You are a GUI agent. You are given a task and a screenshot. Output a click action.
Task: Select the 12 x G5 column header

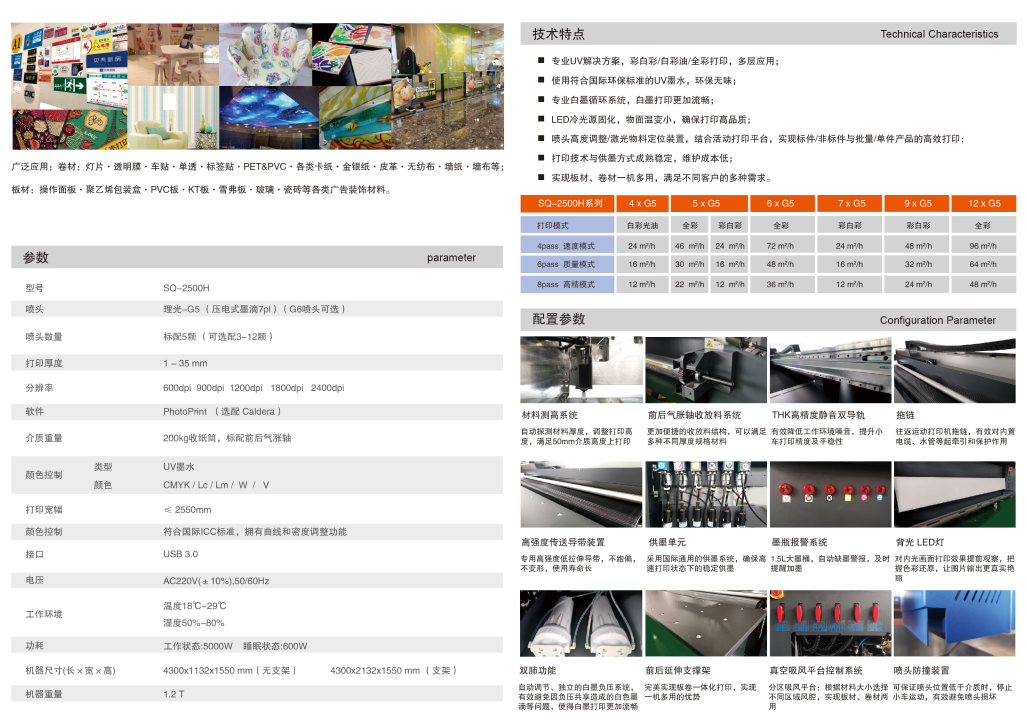tap(982, 203)
